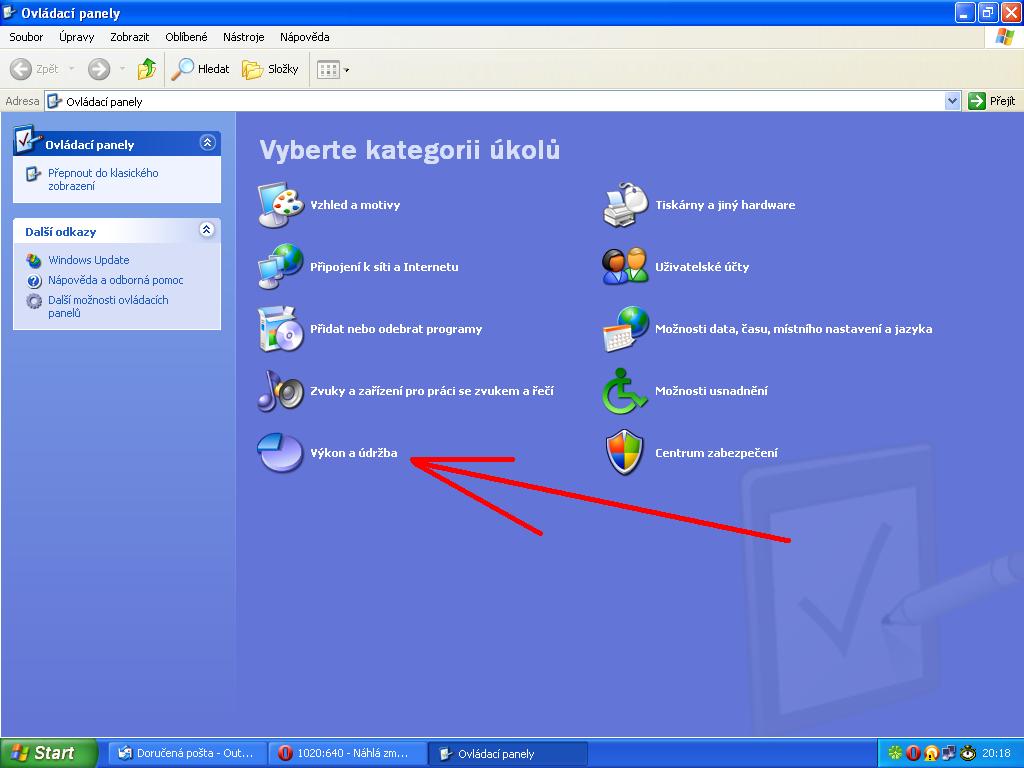The image size is (1024, 768).
Task: Click the network computers tray icon
Action: (949, 753)
